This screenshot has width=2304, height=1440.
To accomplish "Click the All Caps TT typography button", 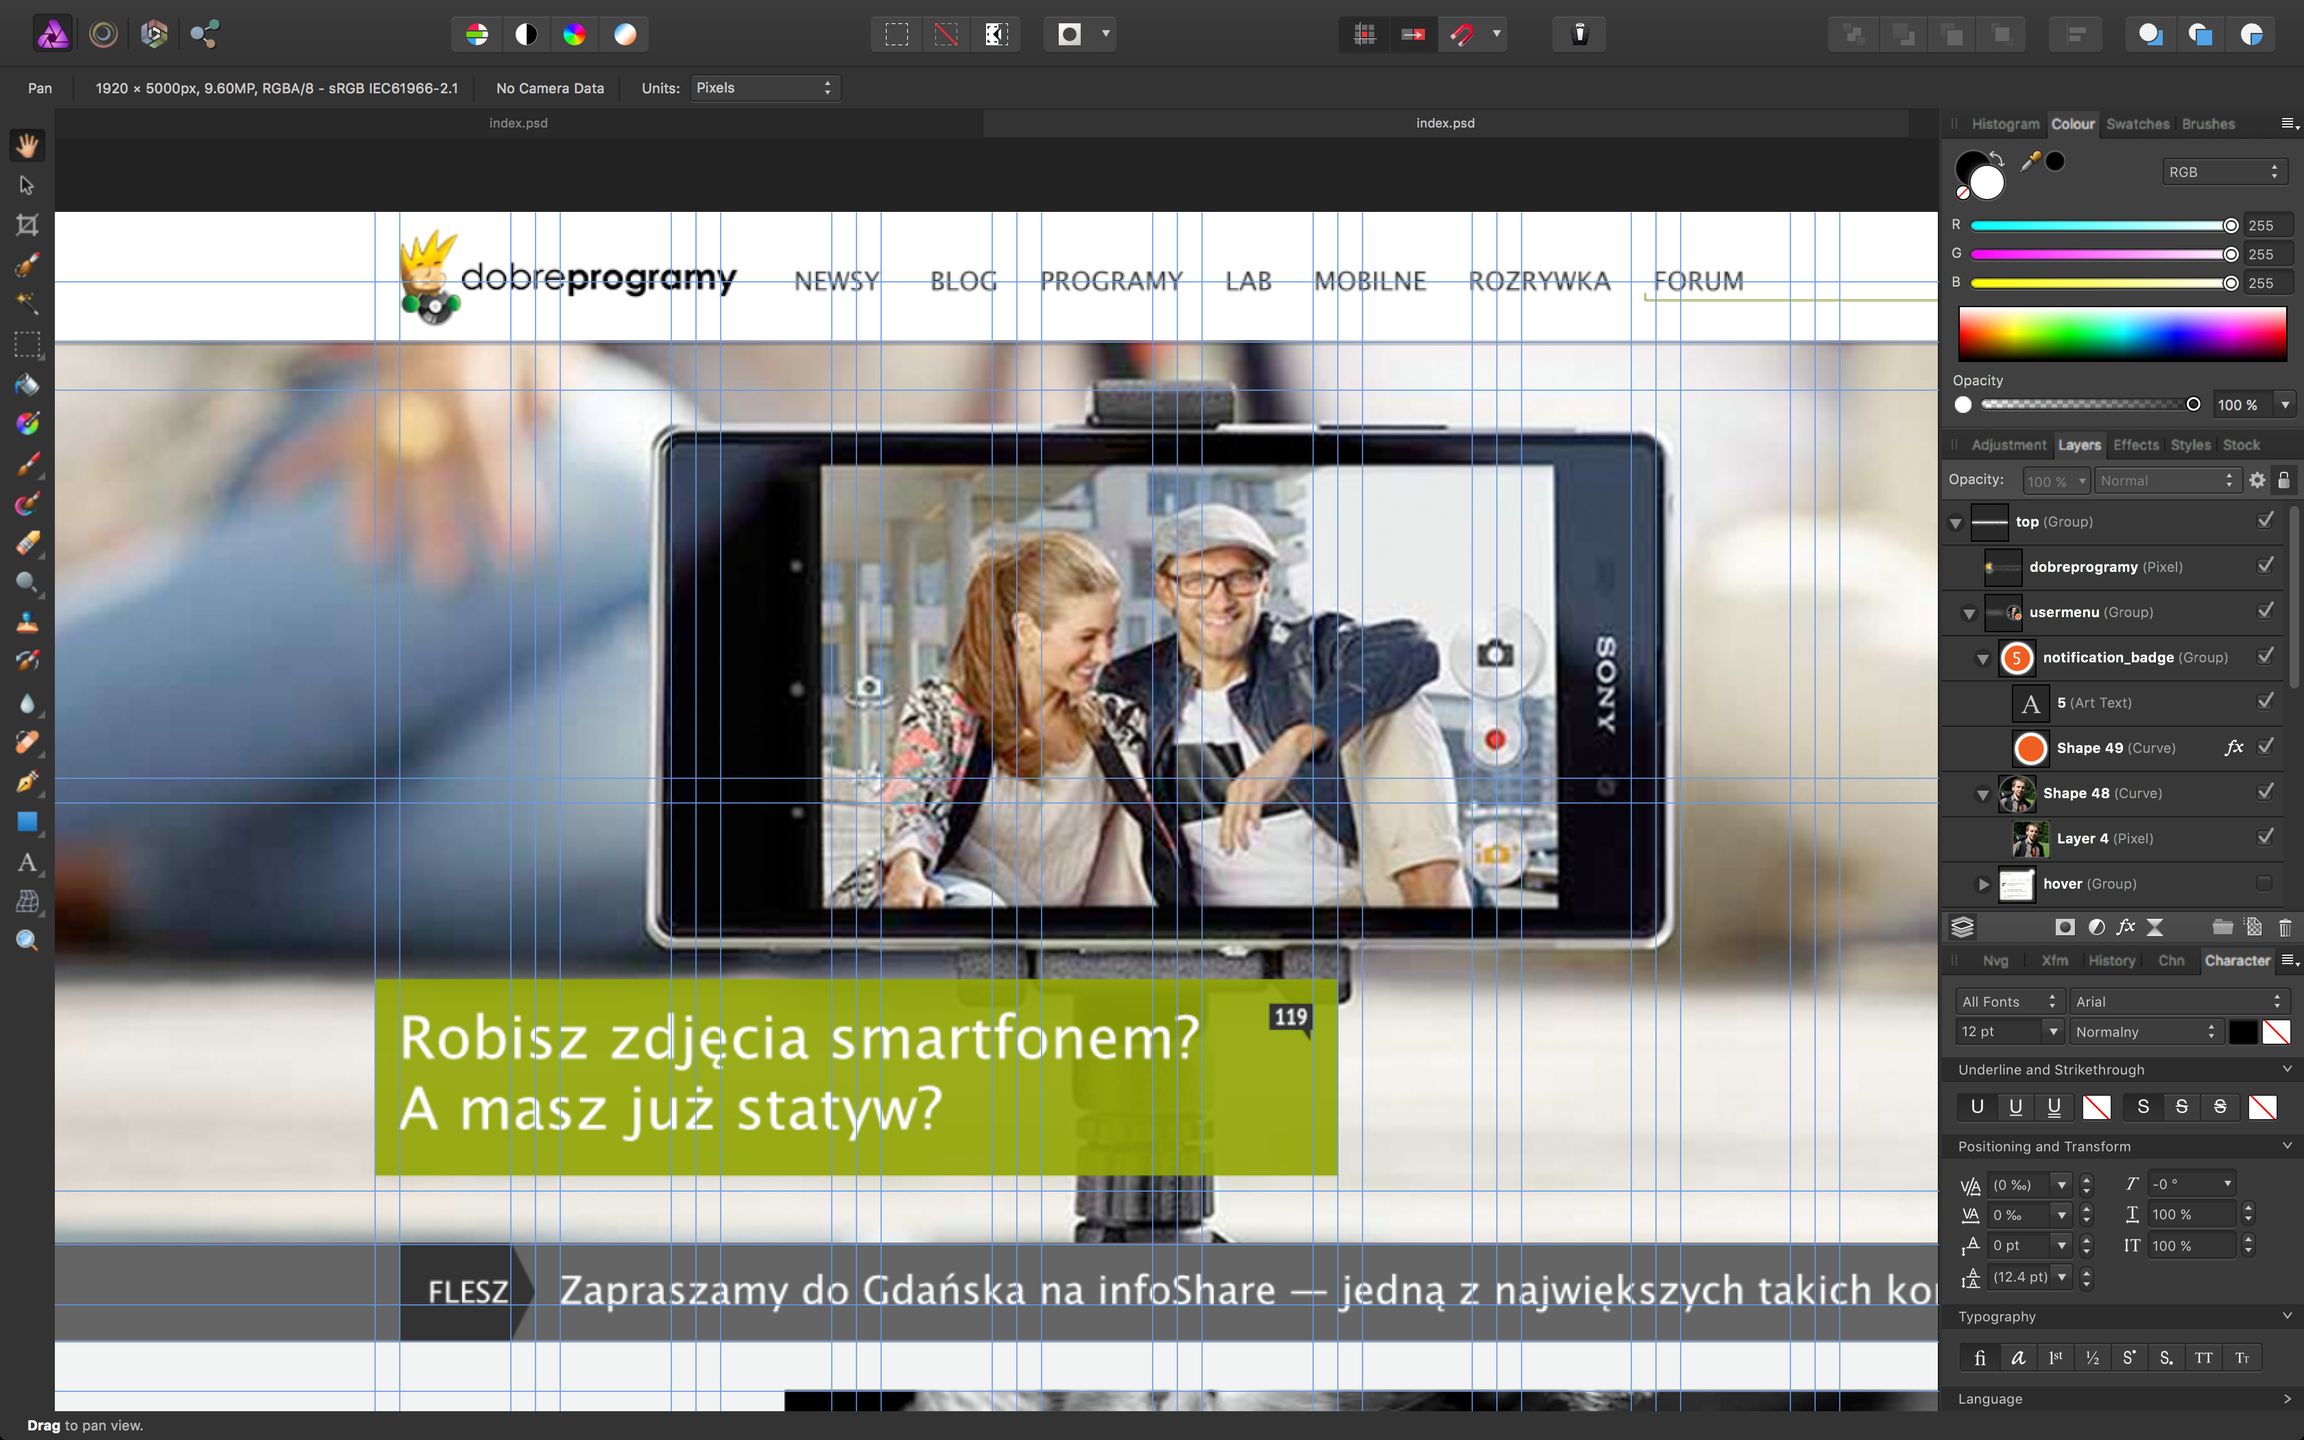I will tap(2203, 1358).
